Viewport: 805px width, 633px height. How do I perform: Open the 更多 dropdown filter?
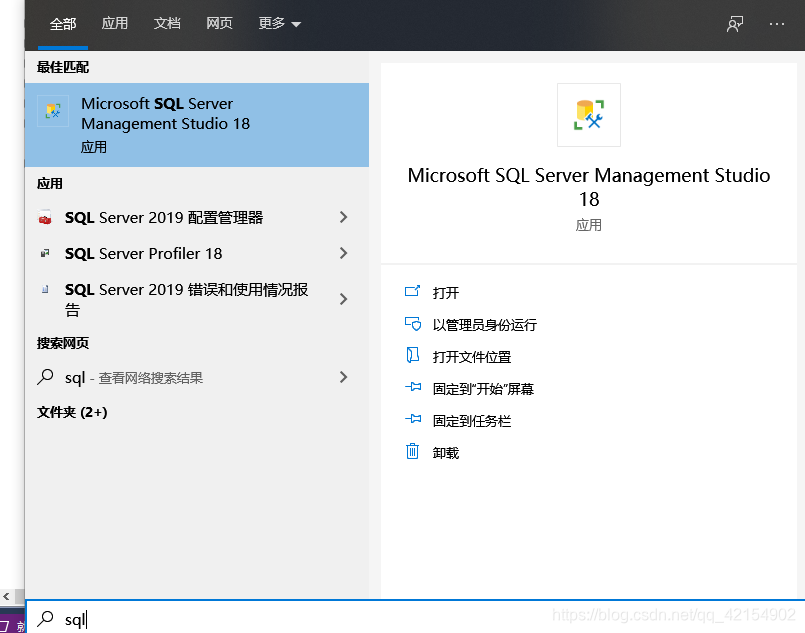(x=279, y=24)
